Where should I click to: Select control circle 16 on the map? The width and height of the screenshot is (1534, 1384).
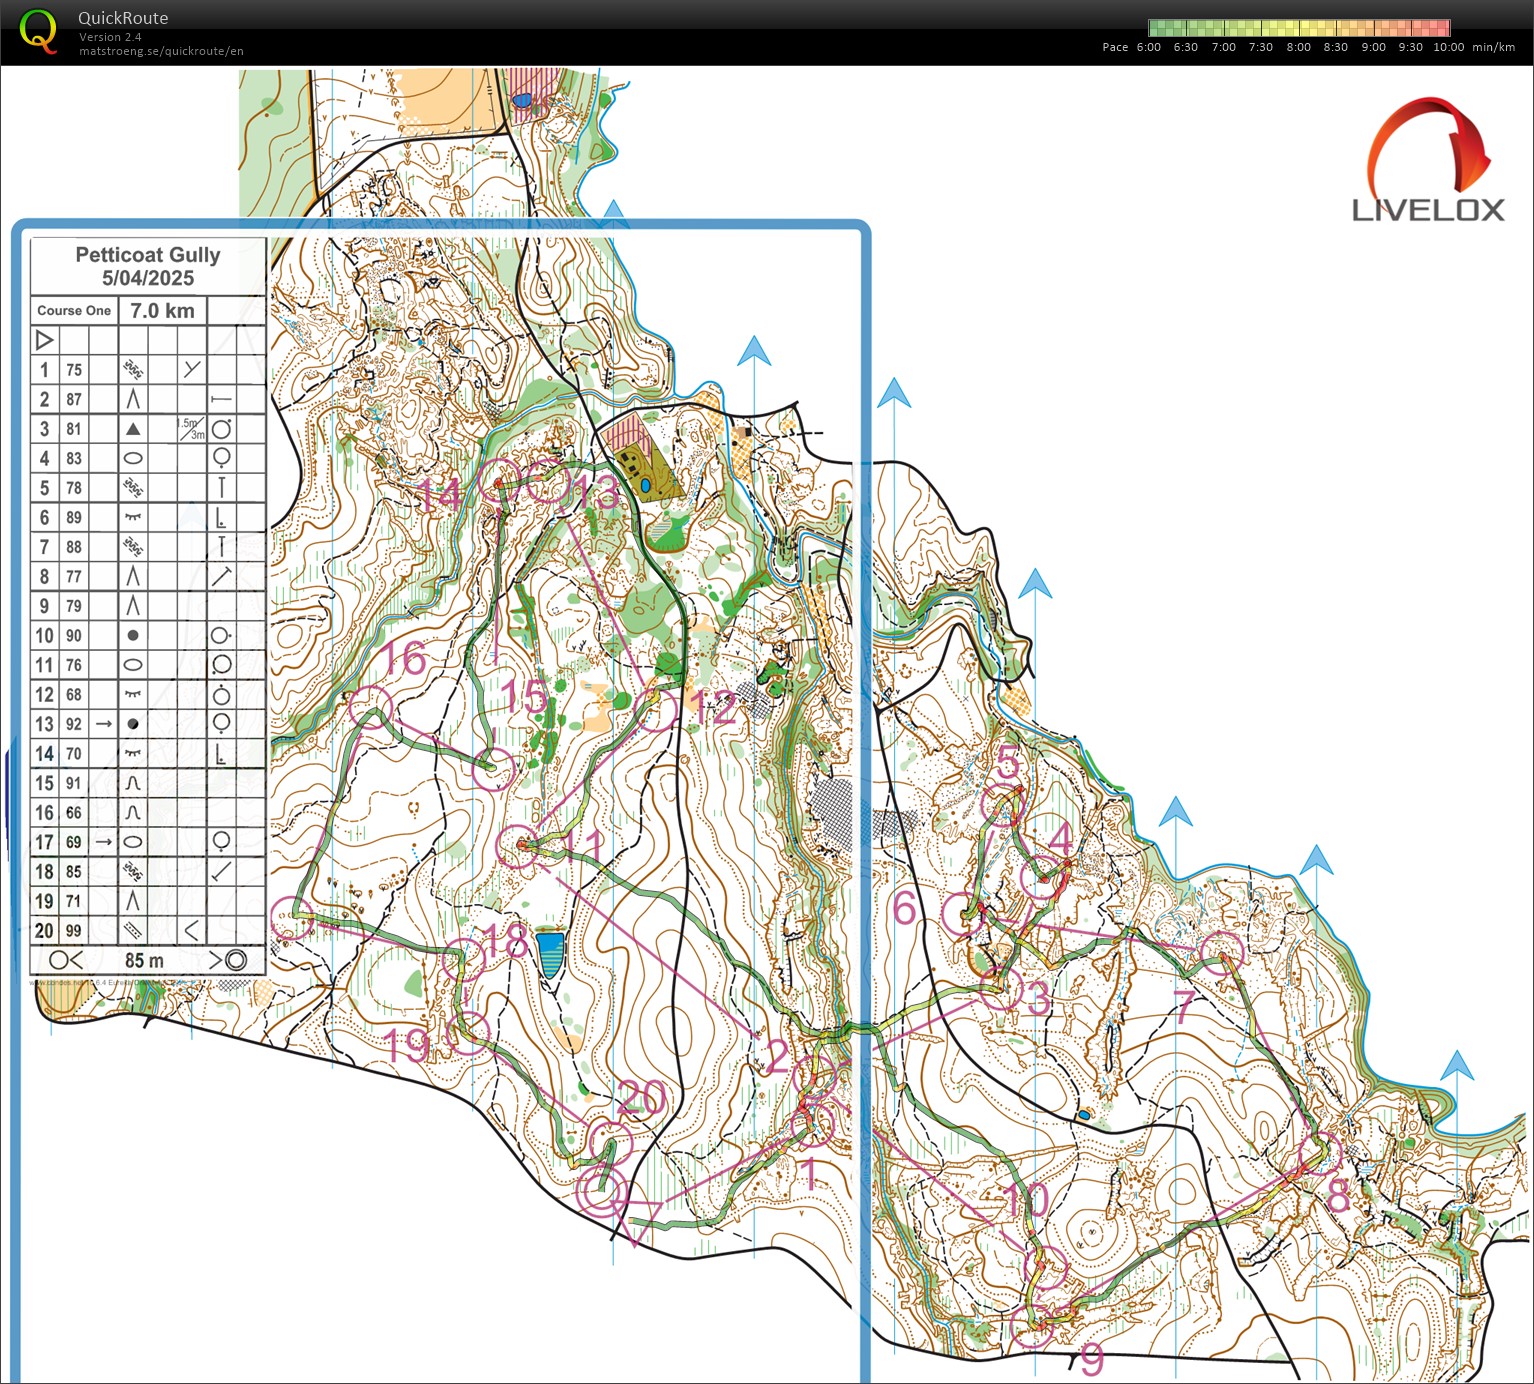click(370, 706)
